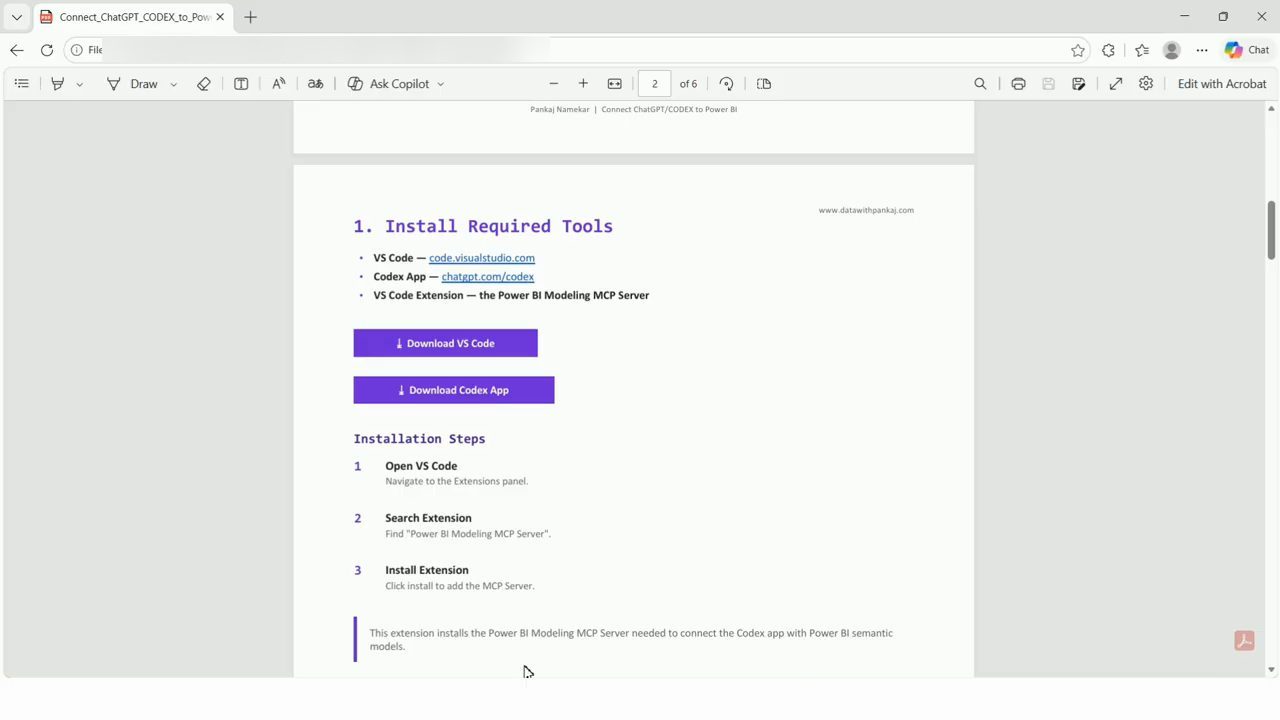Screen dimensions: 1280x720
Task: Start Read aloud for the PDF
Action: point(279,84)
